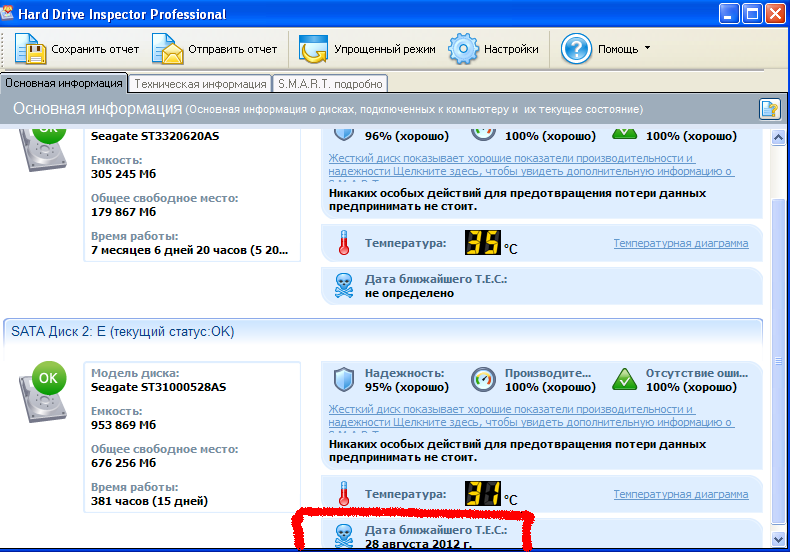The image size is (790, 552).
Task: Click the Сохранить отчет label
Action: click(x=95, y=49)
